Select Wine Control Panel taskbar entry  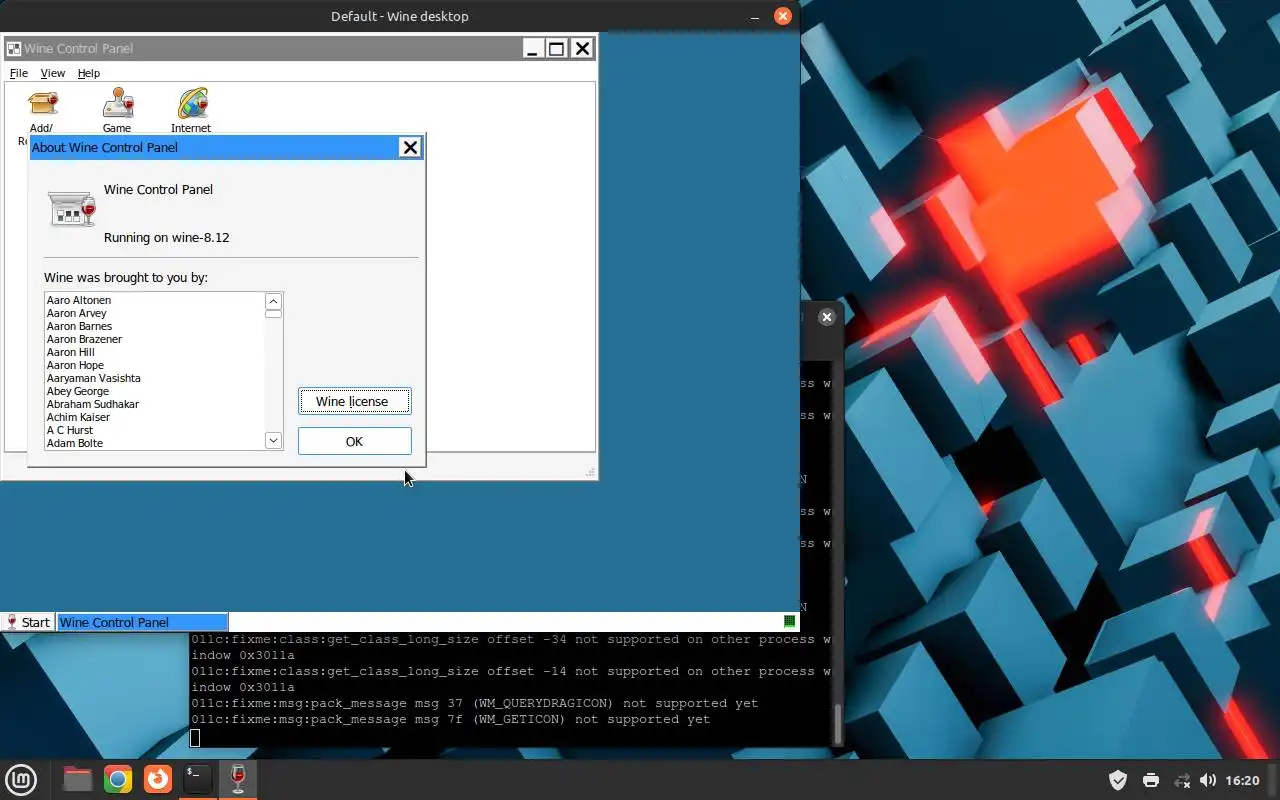coord(142,622)
